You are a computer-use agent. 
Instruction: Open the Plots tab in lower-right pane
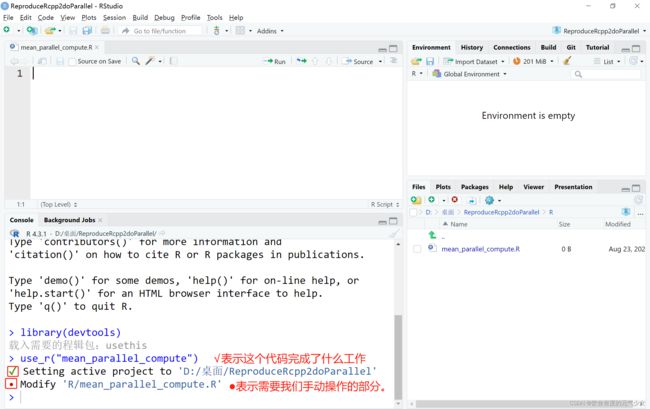point(443,187)
